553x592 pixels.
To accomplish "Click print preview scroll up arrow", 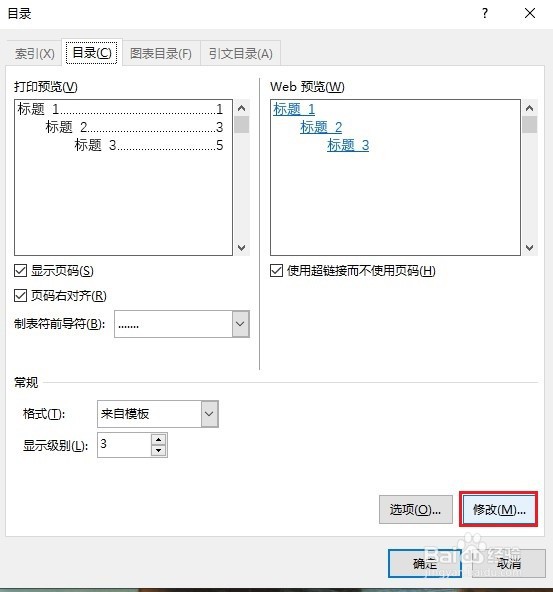I will (242, 108).
